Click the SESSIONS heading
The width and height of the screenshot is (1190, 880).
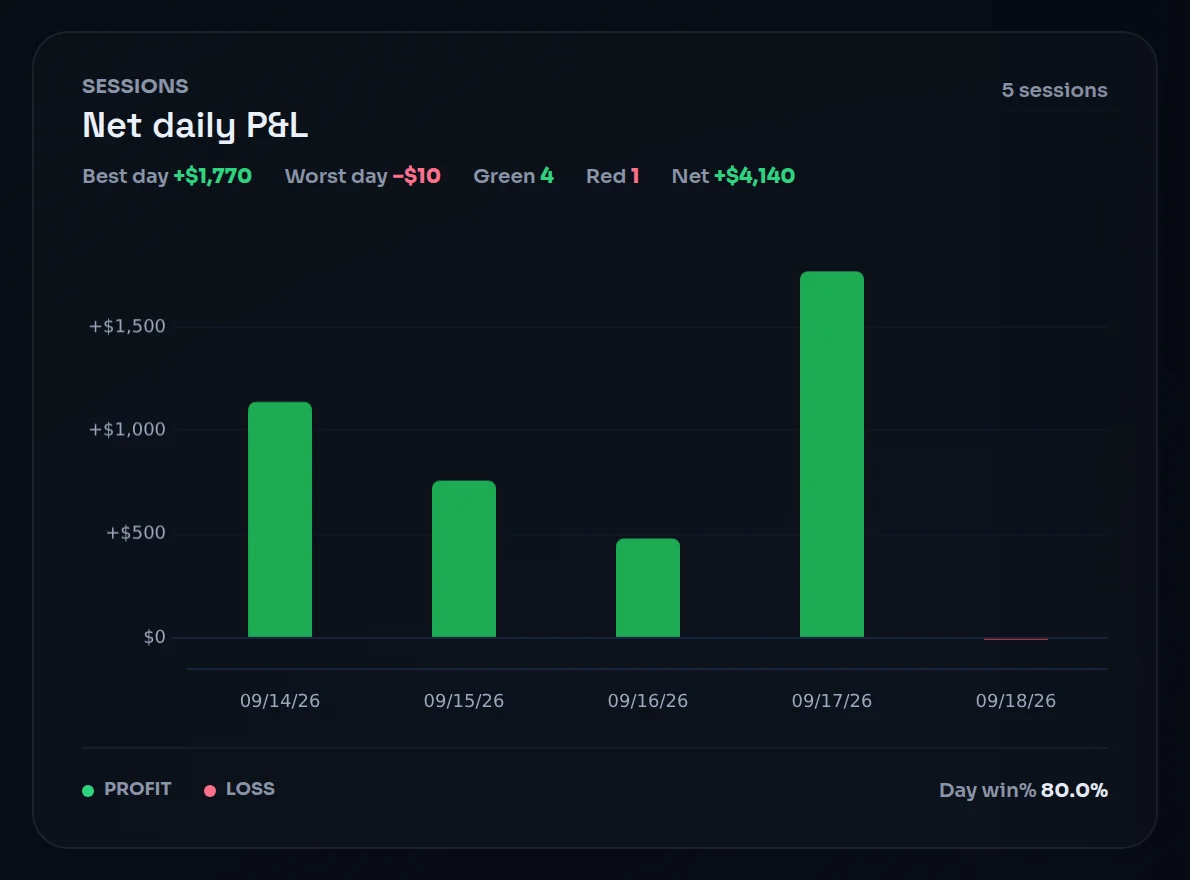click(x=135, y=86)
